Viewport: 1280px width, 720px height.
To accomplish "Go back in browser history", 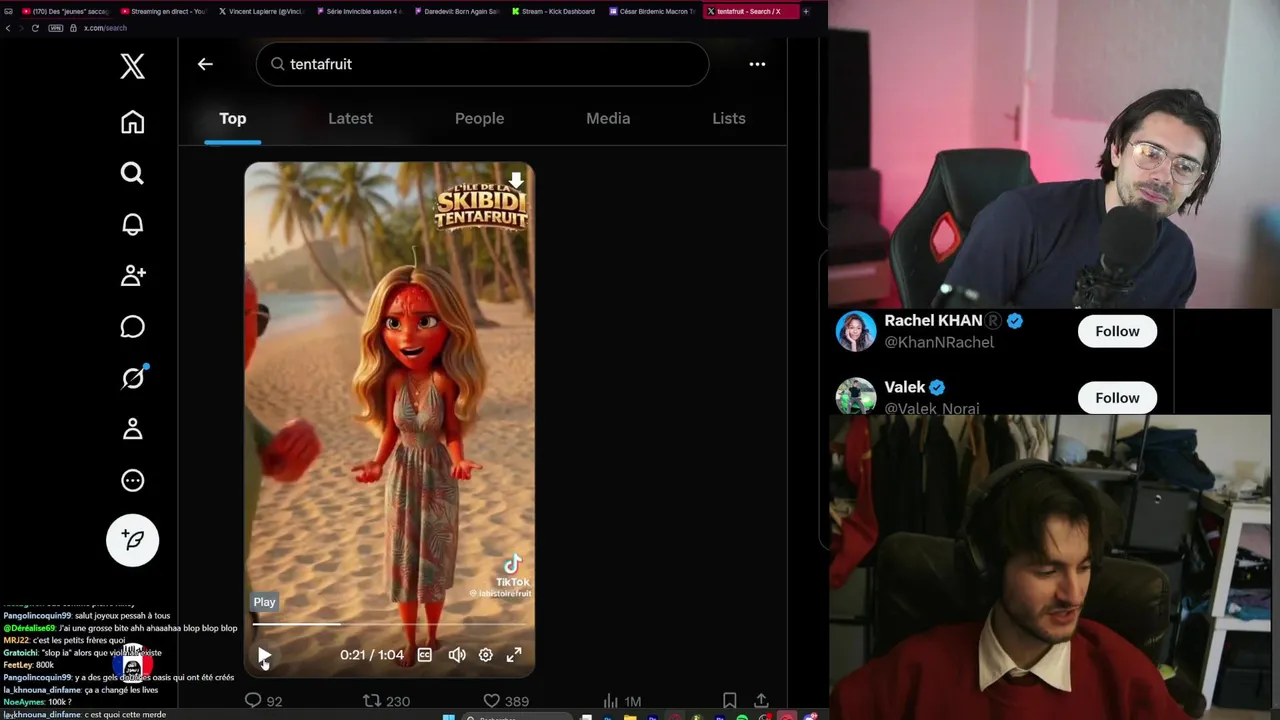I will 8,28.
